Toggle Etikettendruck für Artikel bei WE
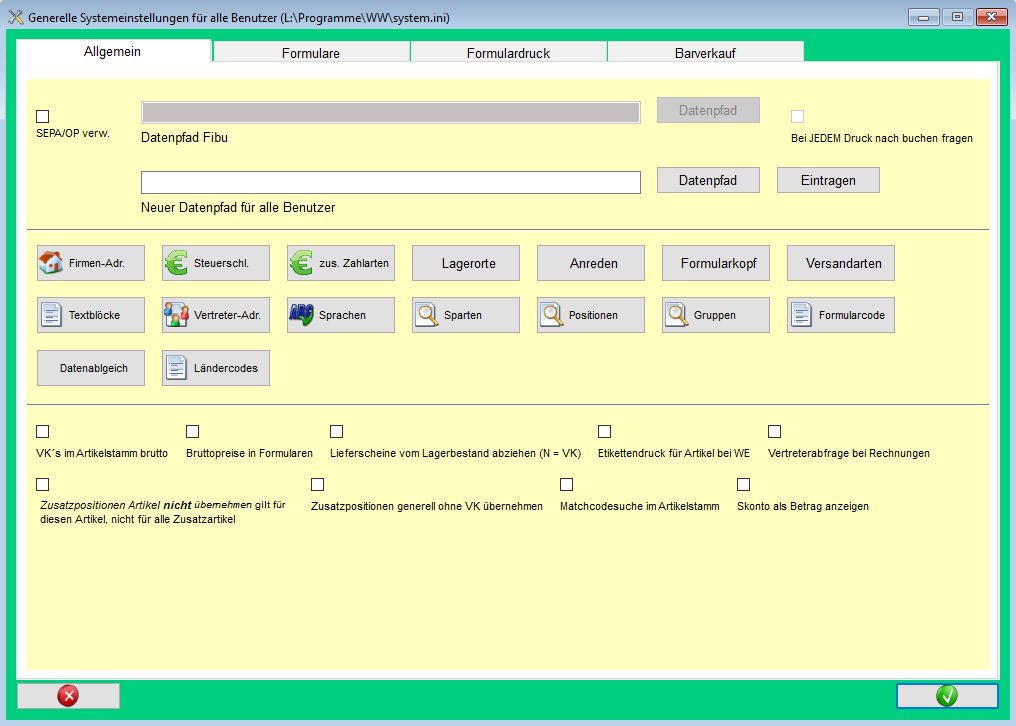1016x726 pixels. coord(605,432)
